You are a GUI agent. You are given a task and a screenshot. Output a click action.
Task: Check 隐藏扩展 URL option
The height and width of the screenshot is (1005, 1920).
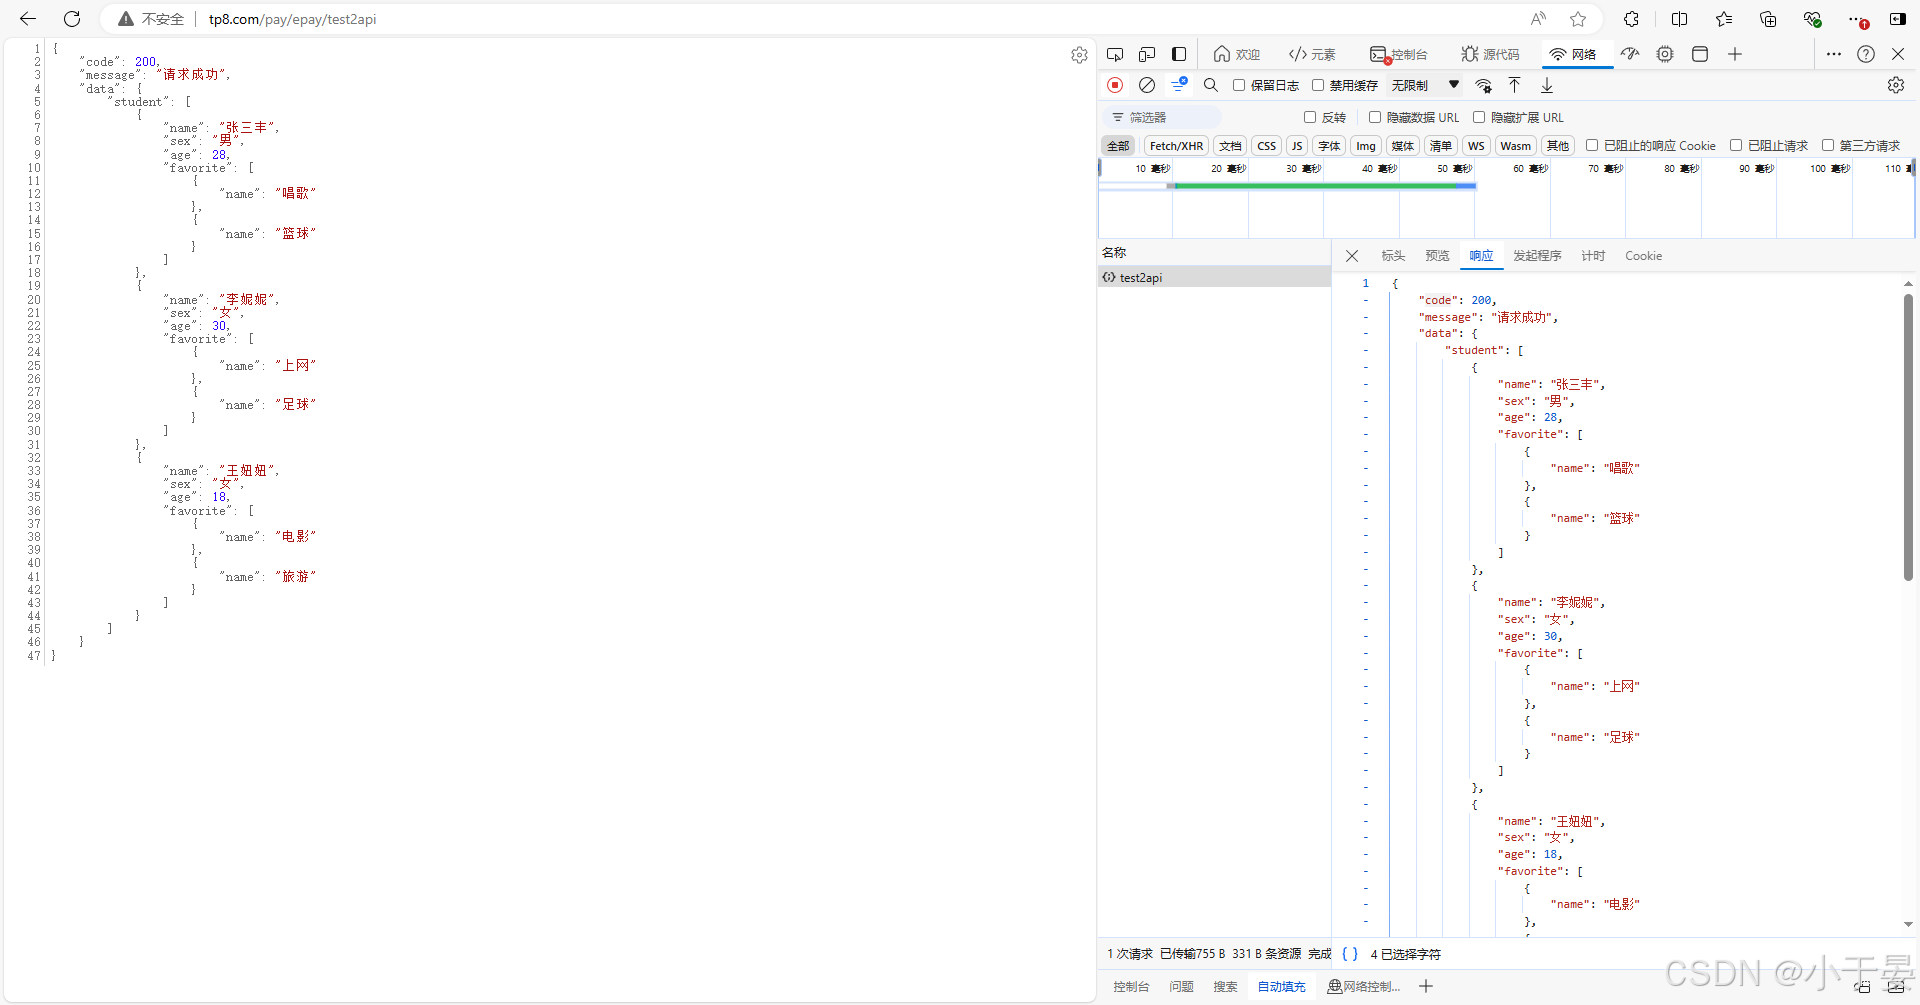tap(1479, 117)
